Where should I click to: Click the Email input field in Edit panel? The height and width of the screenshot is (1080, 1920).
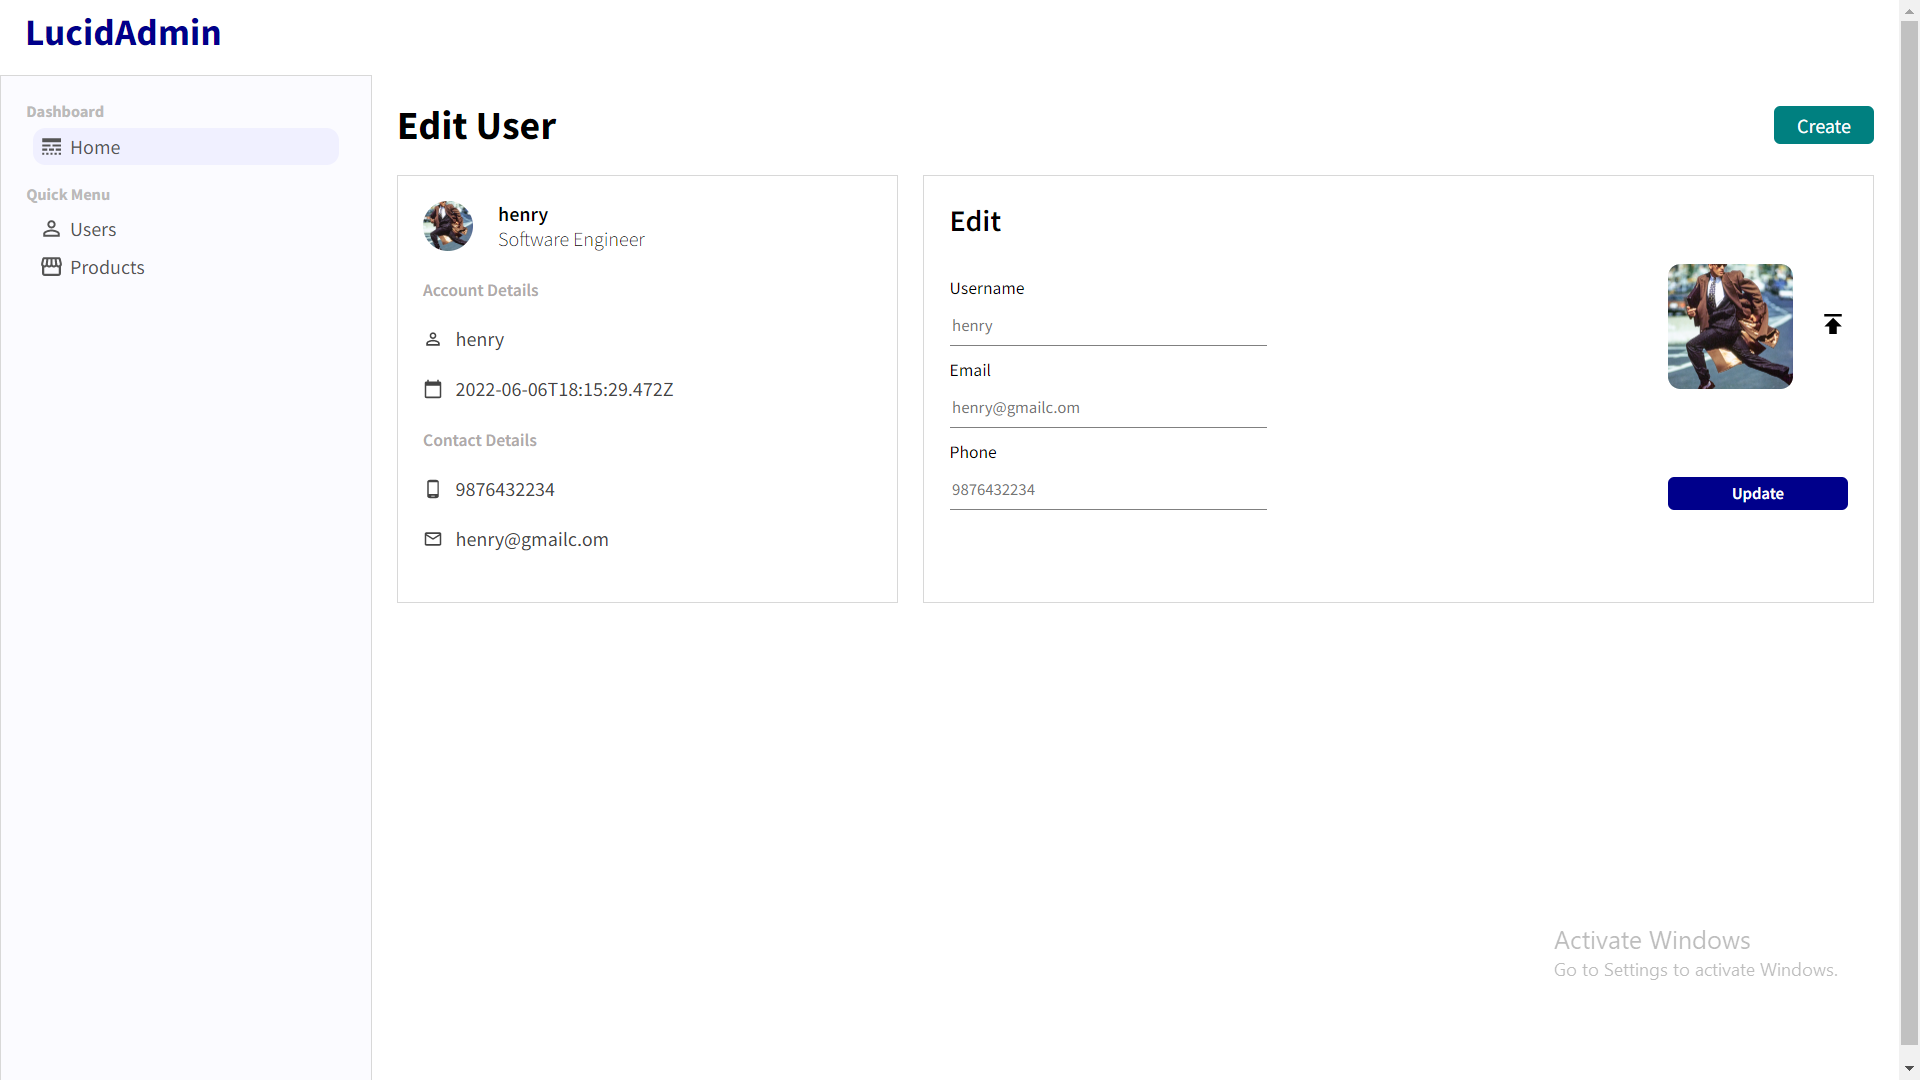(x=1107, y=407)
